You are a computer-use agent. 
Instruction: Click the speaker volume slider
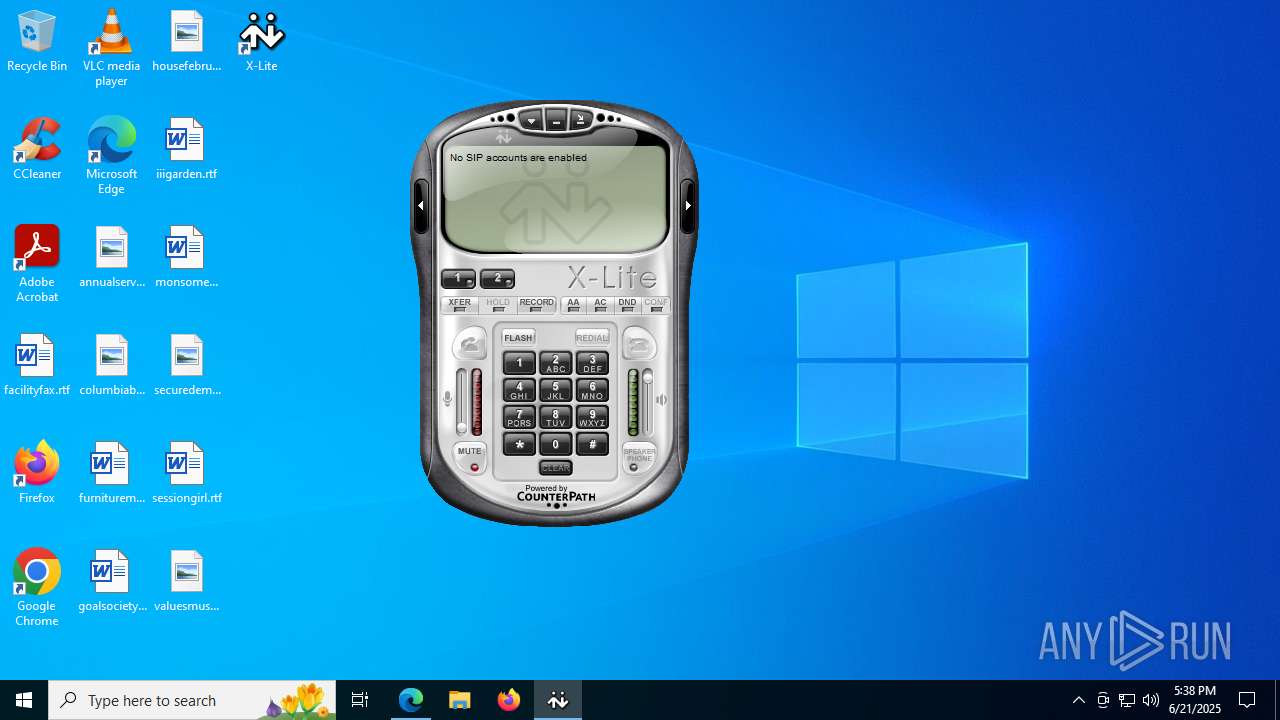[648, 401]
